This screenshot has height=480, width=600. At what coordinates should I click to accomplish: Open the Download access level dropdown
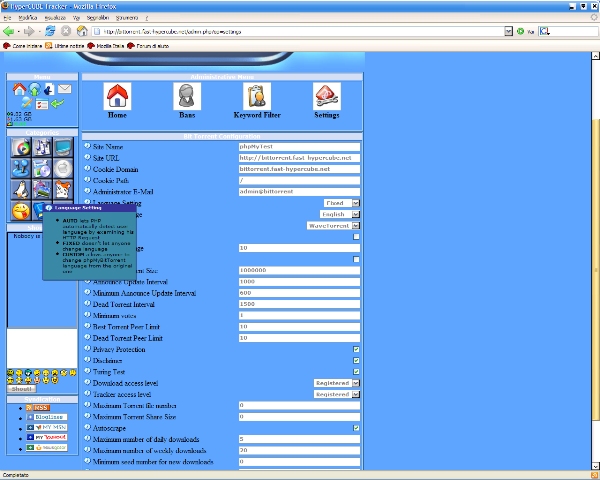tap(337, 382)
